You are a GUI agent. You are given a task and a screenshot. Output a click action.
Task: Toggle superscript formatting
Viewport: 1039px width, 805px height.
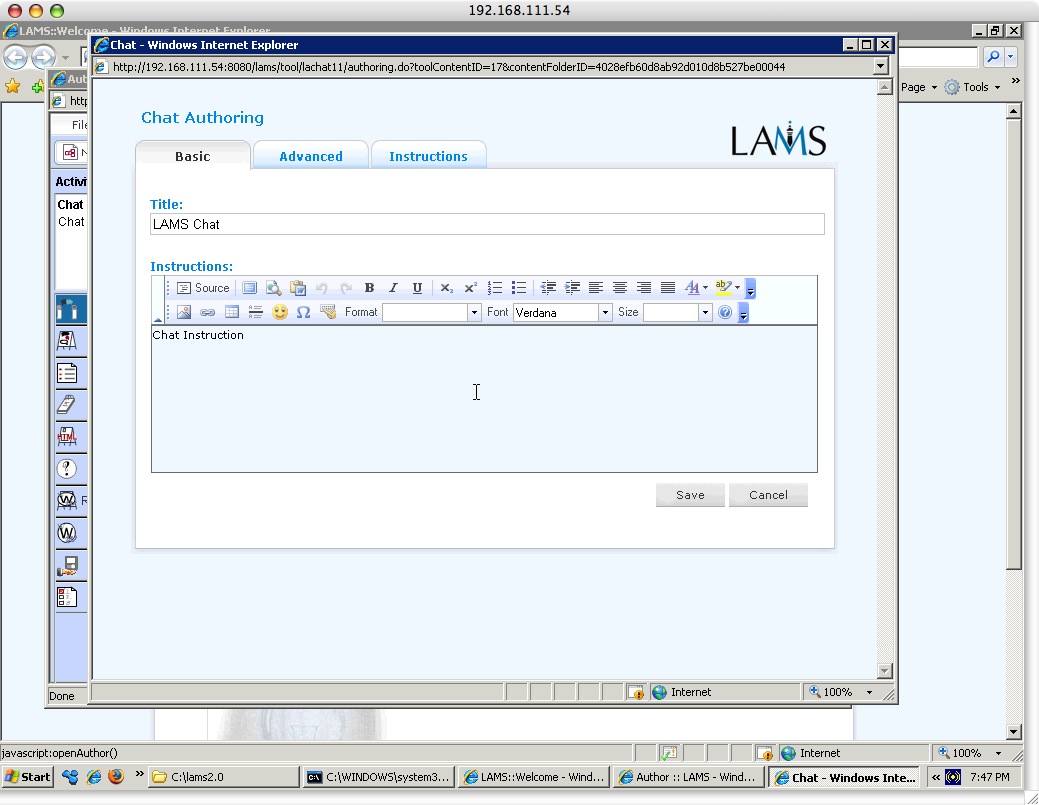470,288
